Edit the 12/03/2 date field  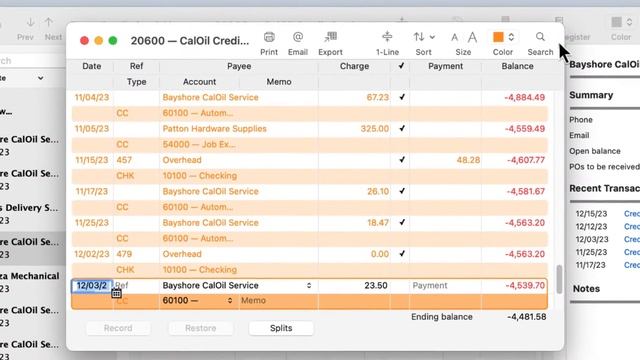[92, 285]
